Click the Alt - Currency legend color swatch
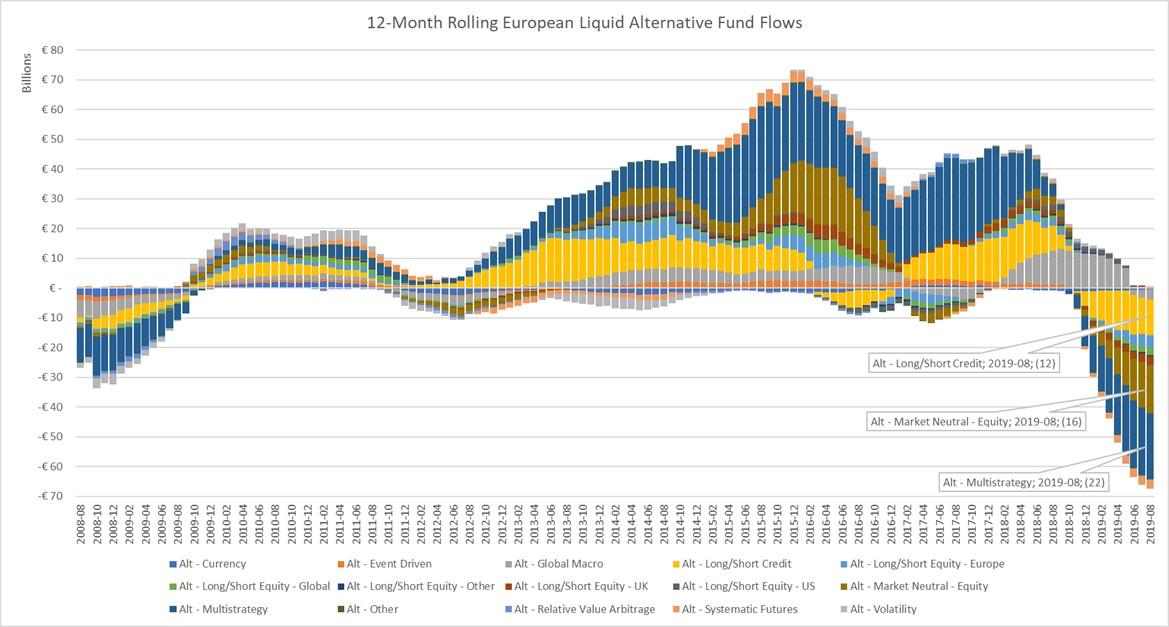The width and height of the screenshot is (1169, 627). pos(173,564)
